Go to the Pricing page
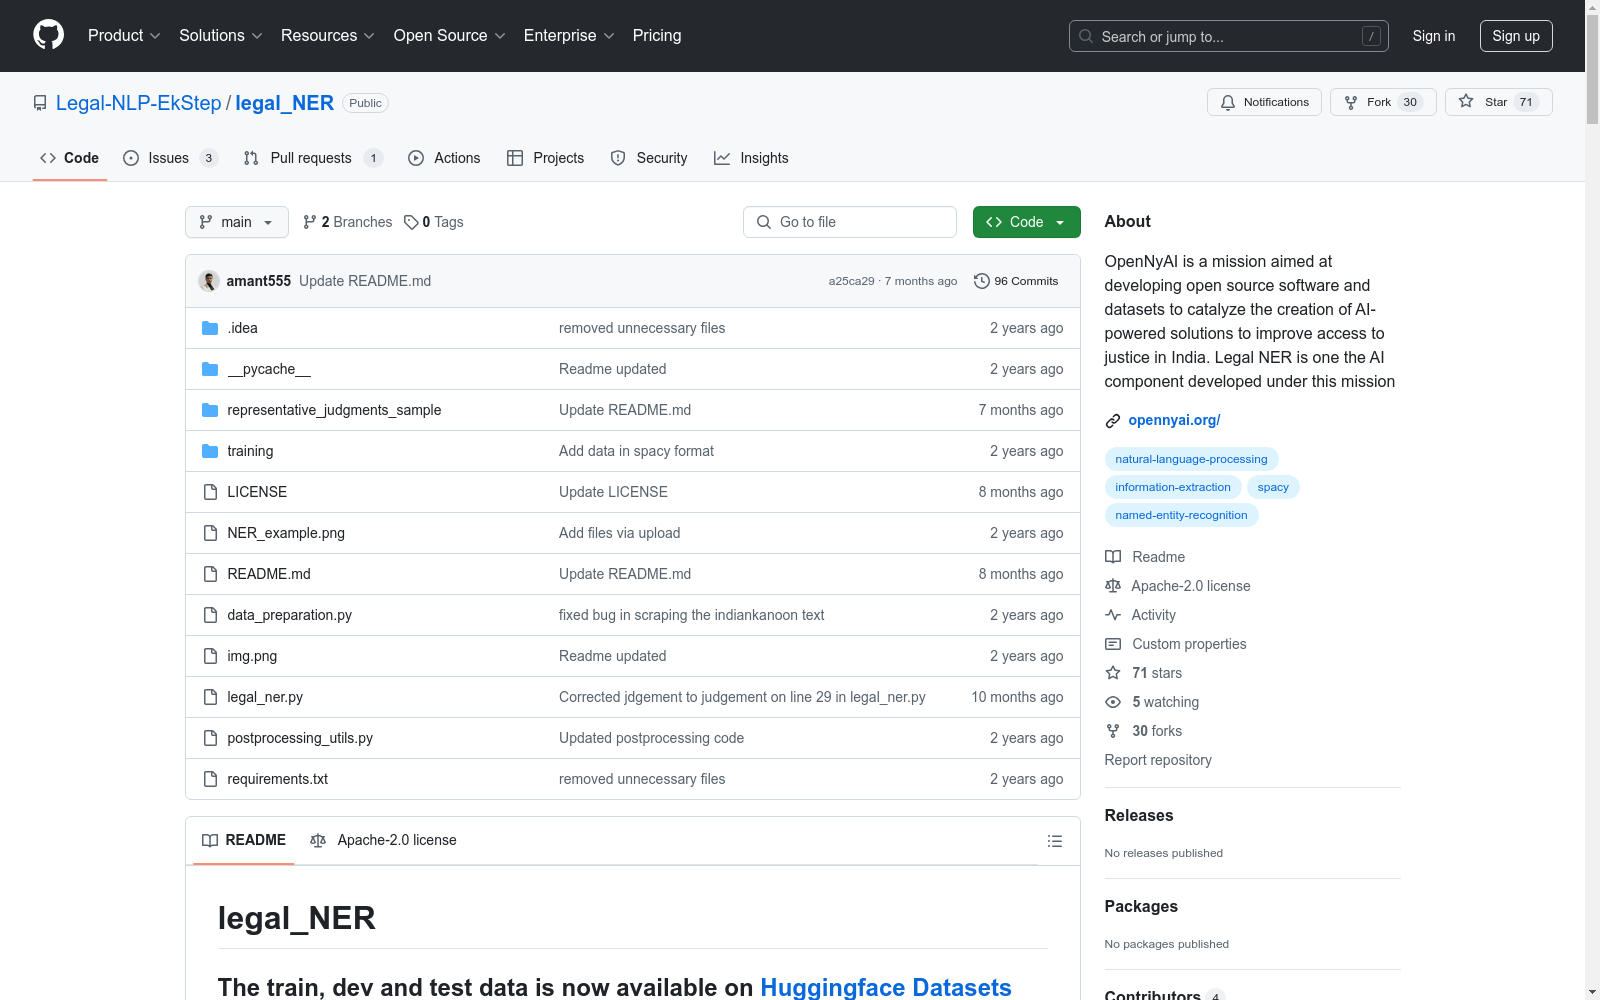Image resolution: width=1600 pixels, height=1000 pixels. (x=657, y=36)
